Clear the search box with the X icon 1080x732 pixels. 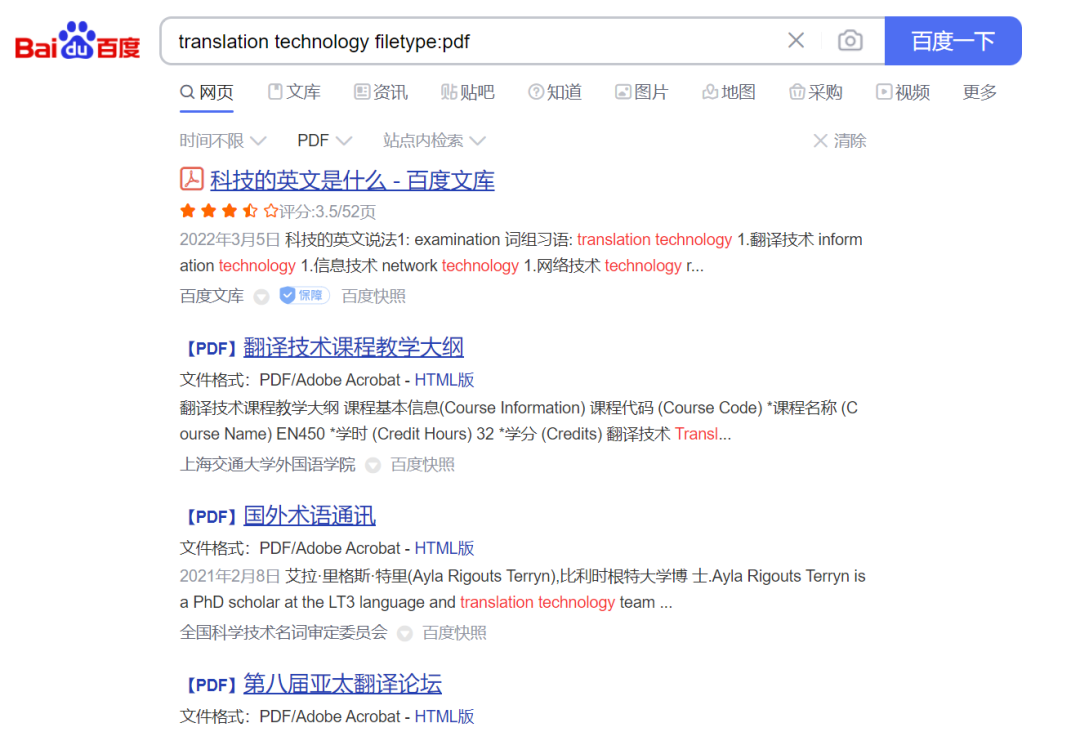click(x=796, y=41)
